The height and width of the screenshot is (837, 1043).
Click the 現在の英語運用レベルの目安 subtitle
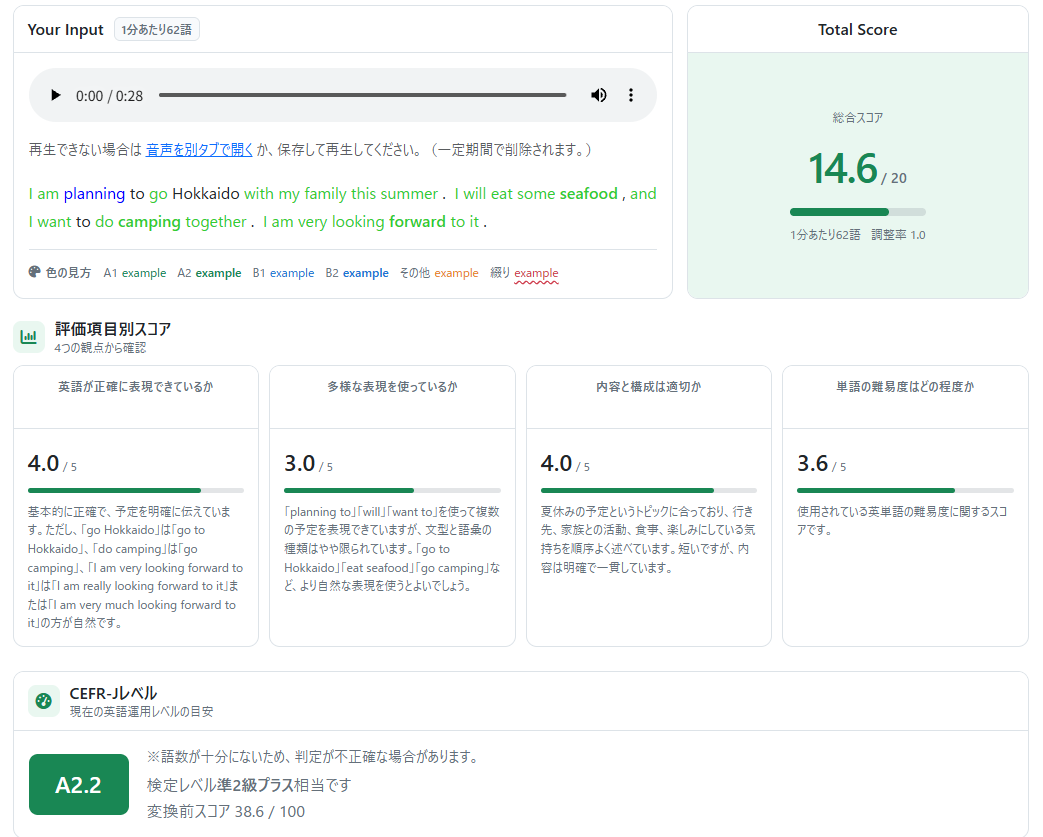142,712
